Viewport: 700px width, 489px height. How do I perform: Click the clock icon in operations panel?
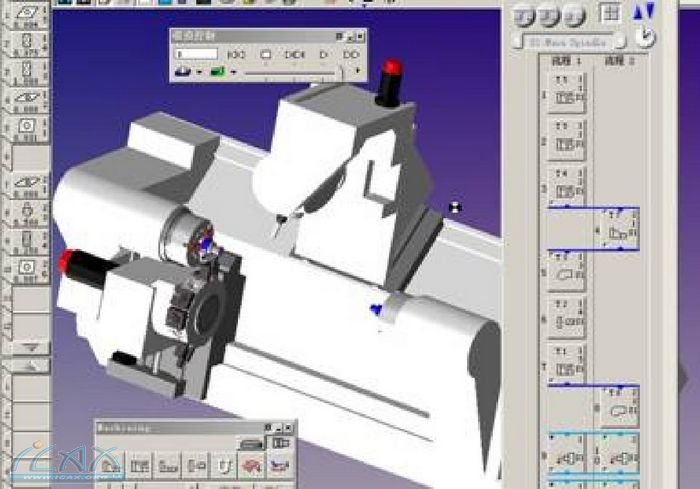645,38
